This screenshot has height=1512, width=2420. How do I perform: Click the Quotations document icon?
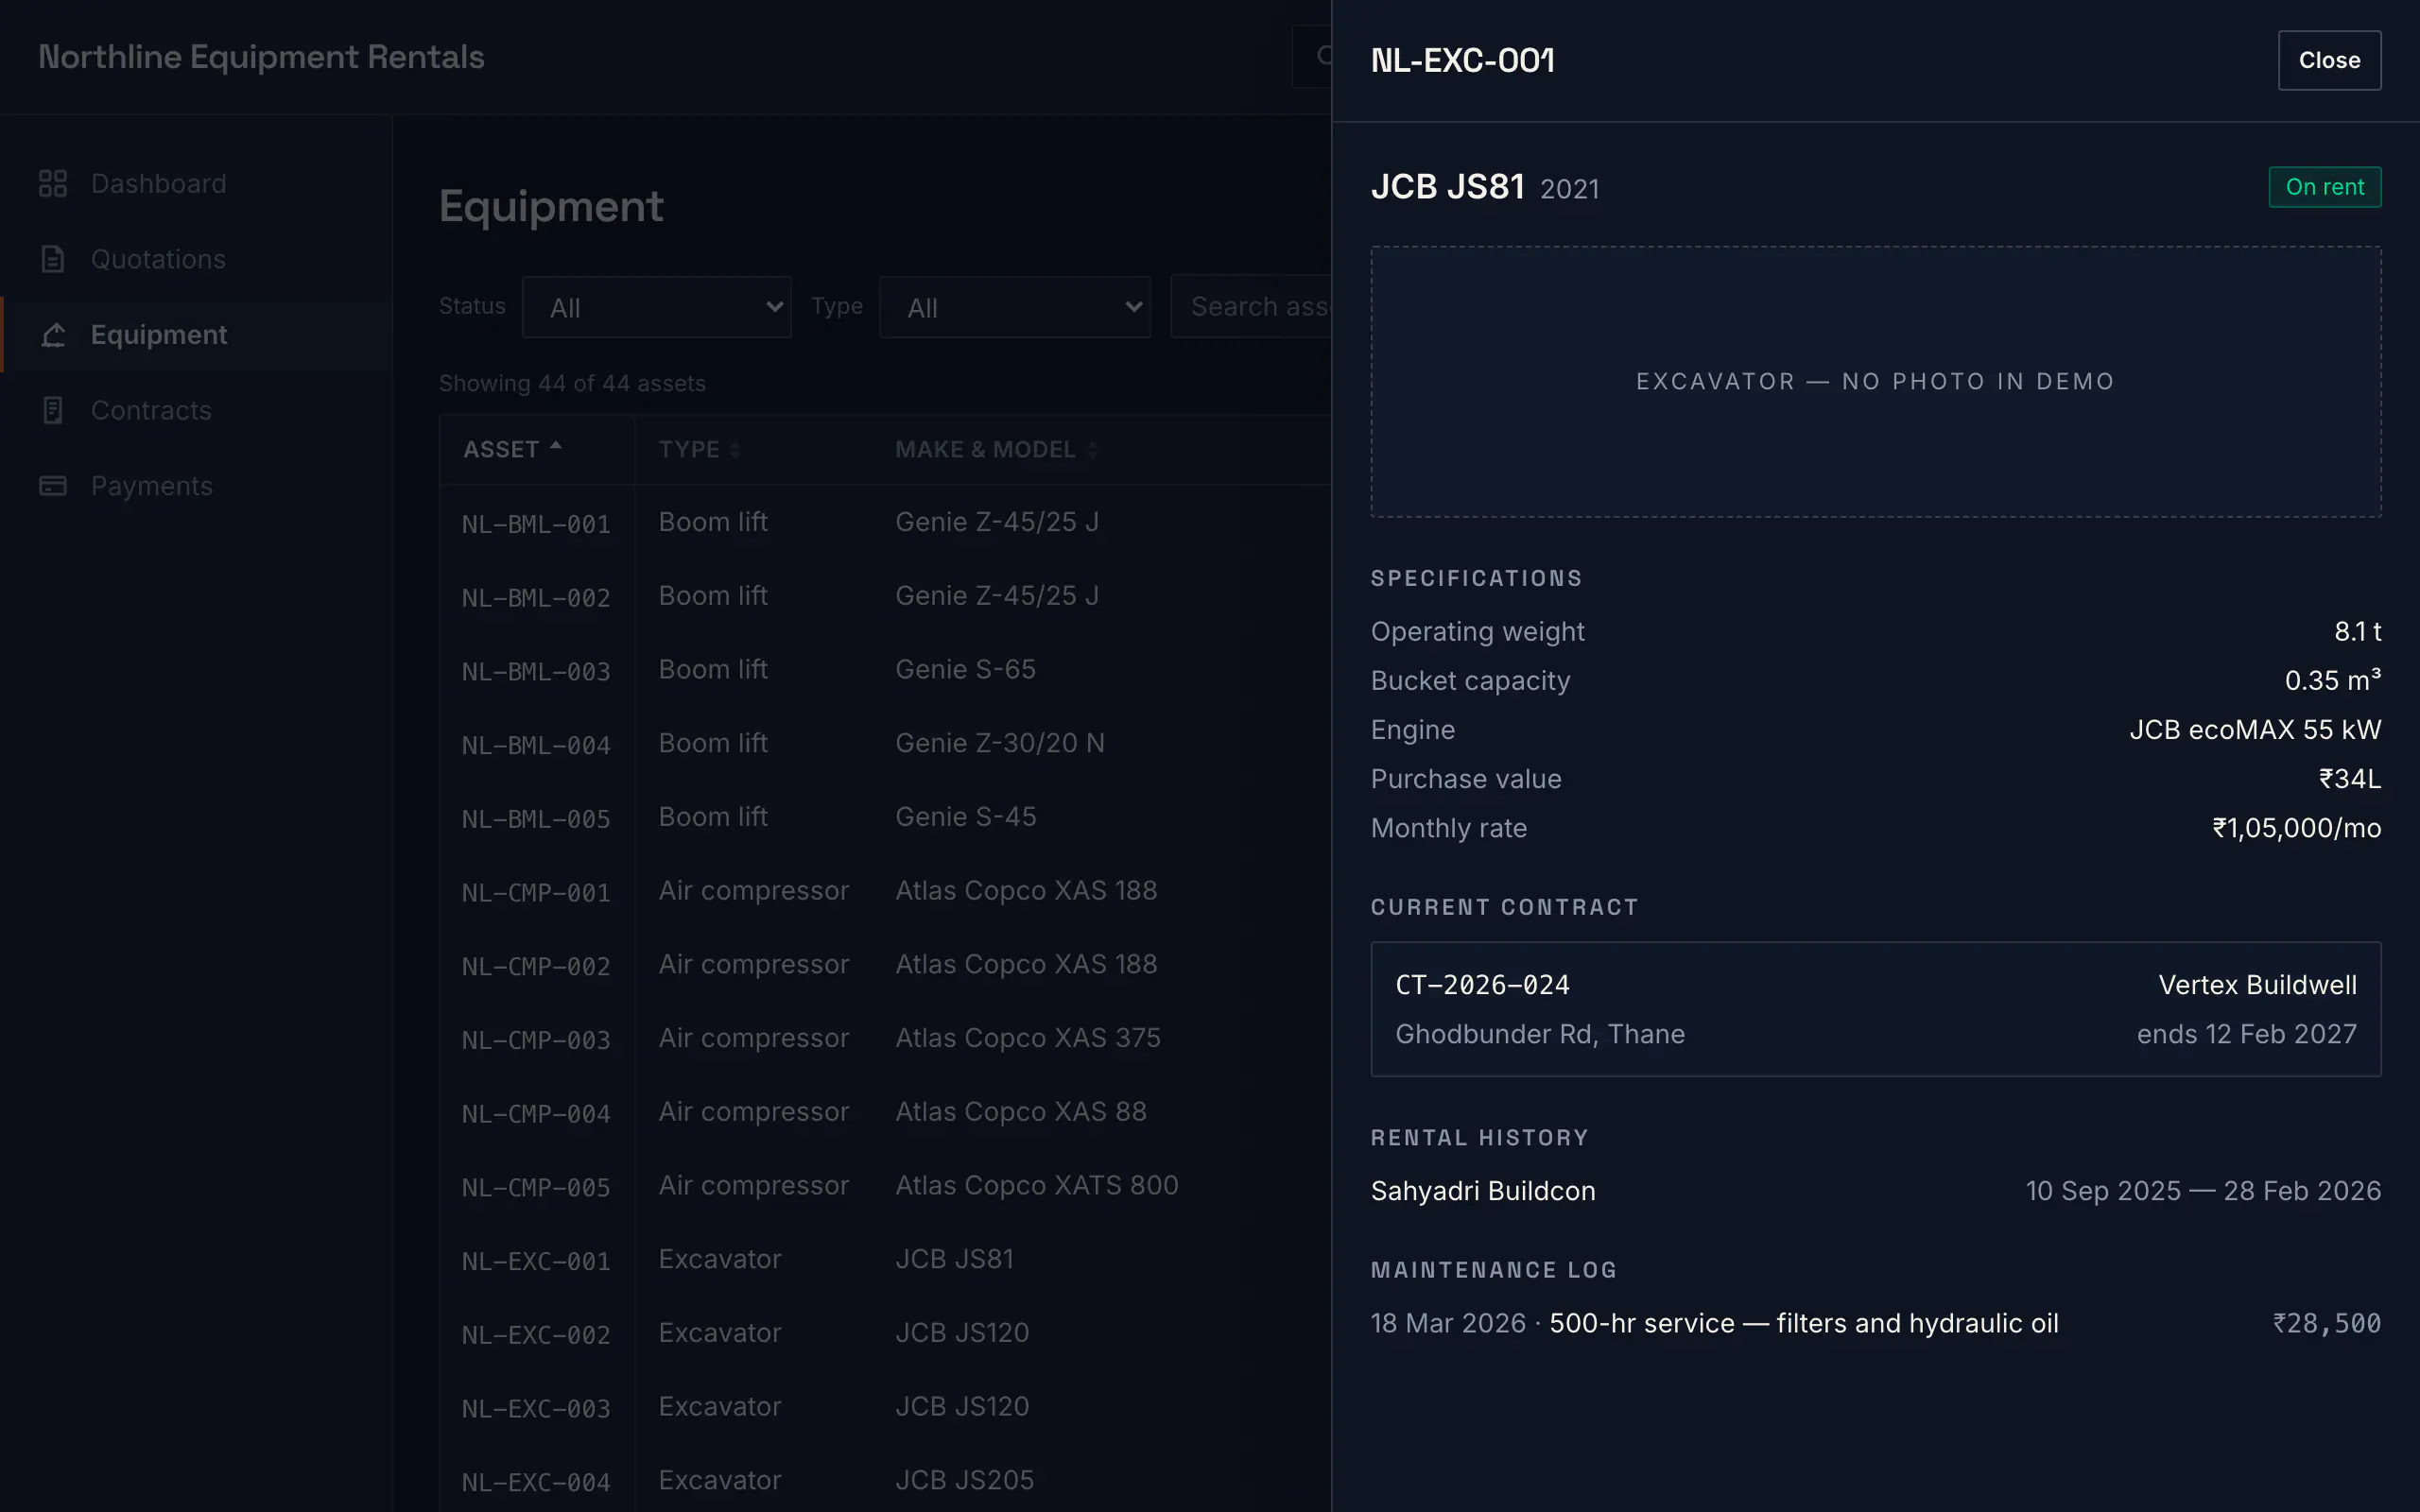(x=53, y=259)
